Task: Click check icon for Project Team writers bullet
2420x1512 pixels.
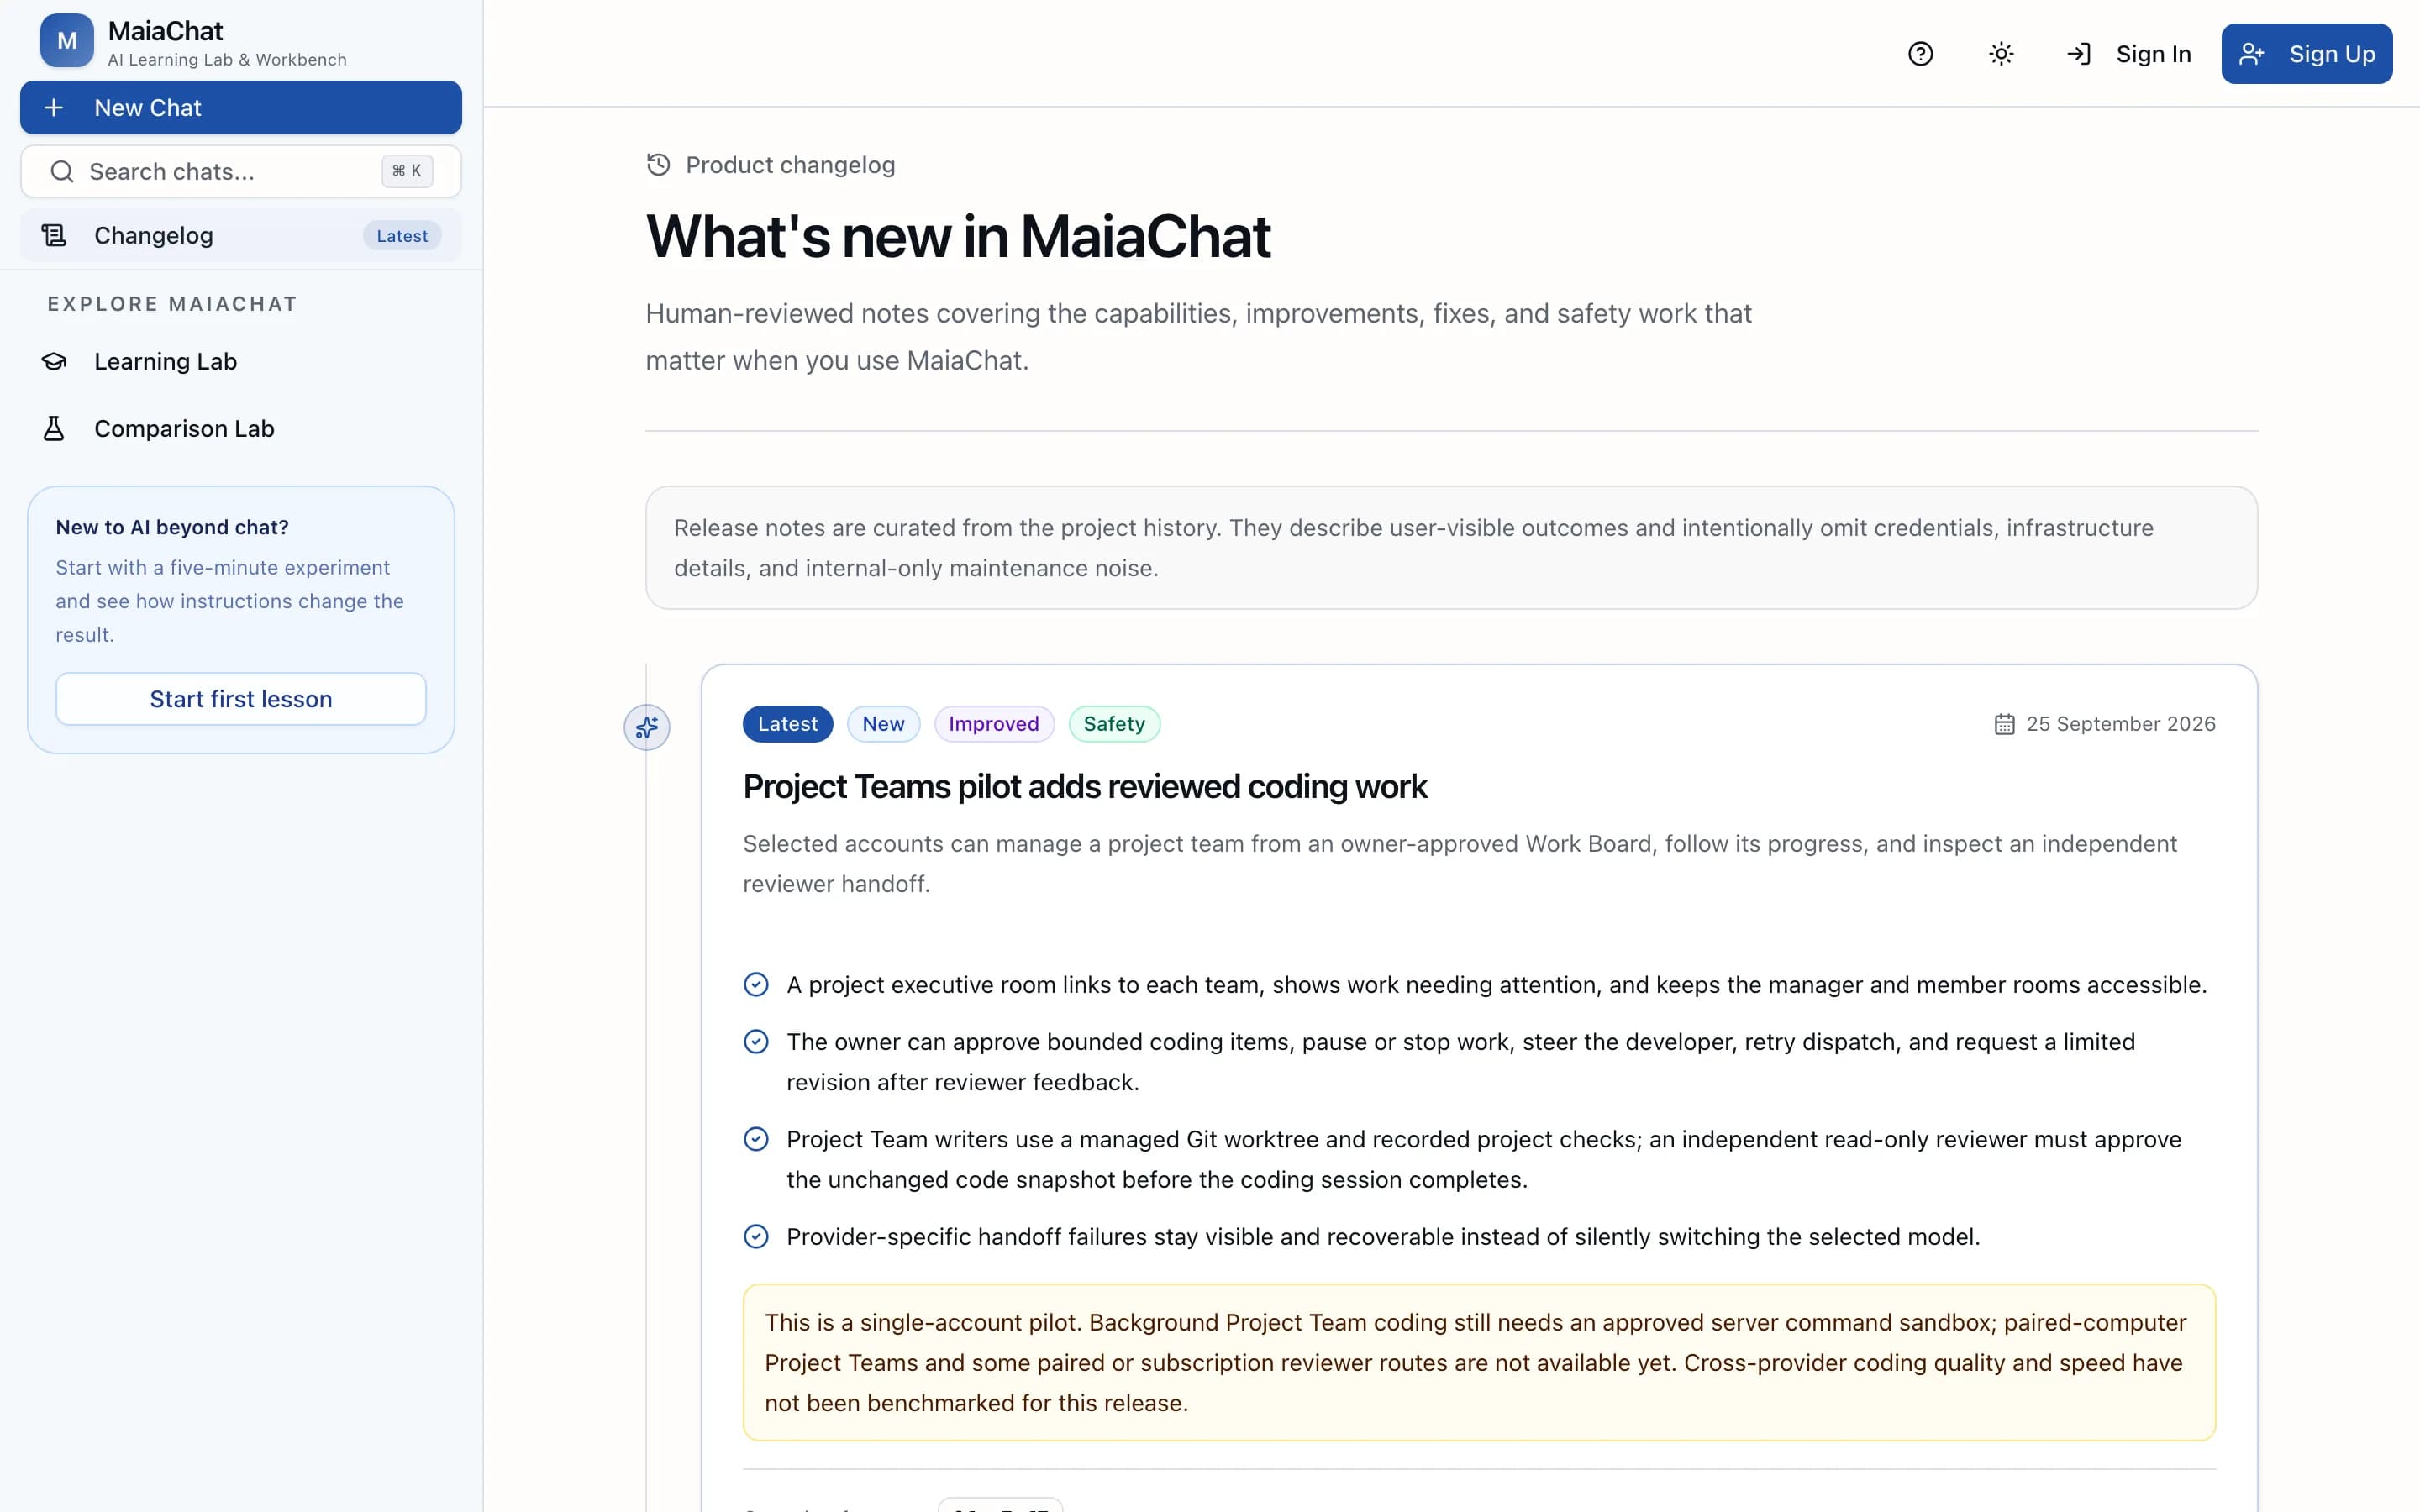Action: pyautogui.click(x=756, y=1139)
